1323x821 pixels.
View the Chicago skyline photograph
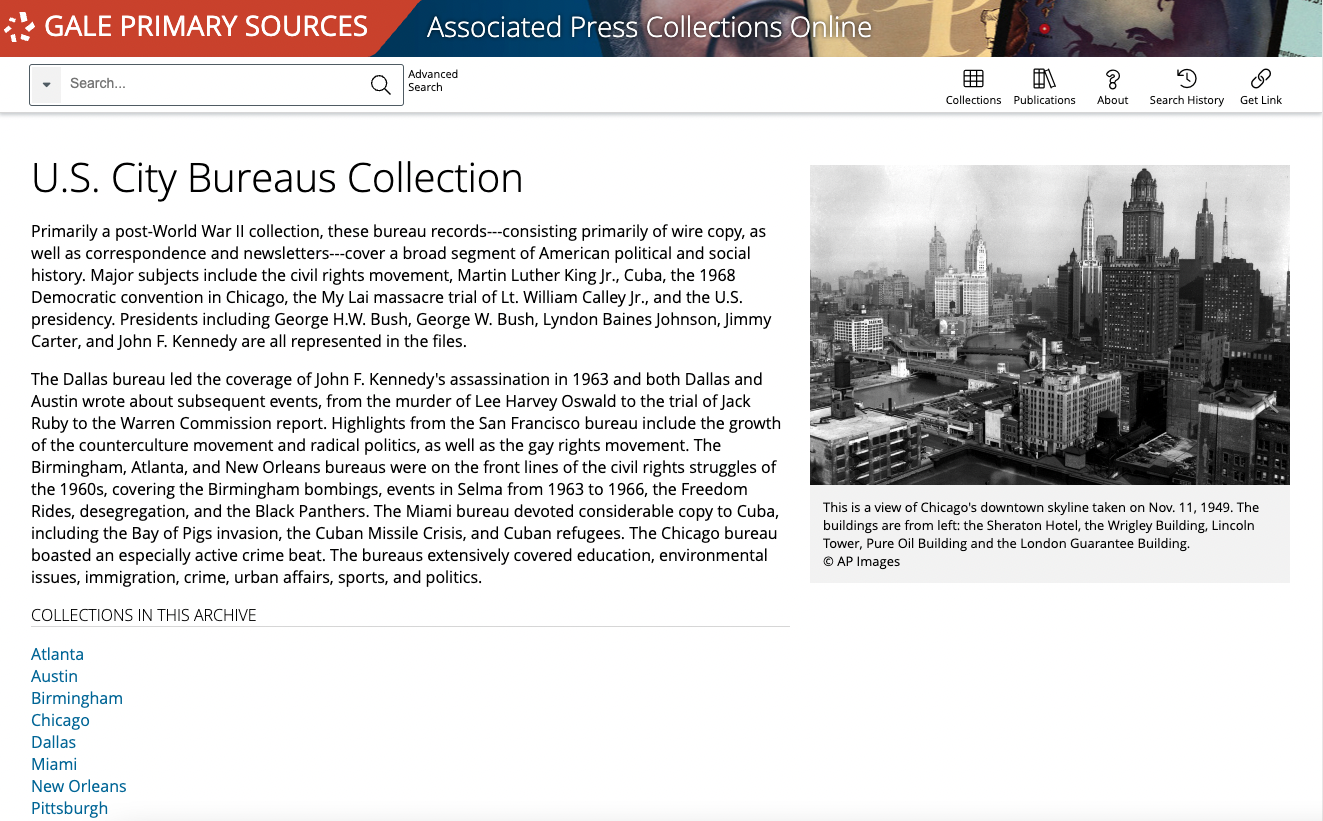[1050, 325]
